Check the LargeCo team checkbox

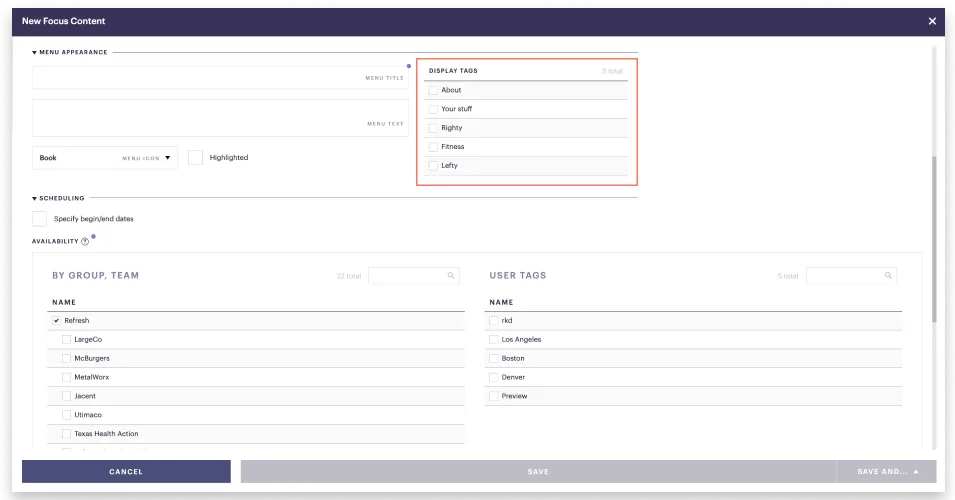[66, 339]
